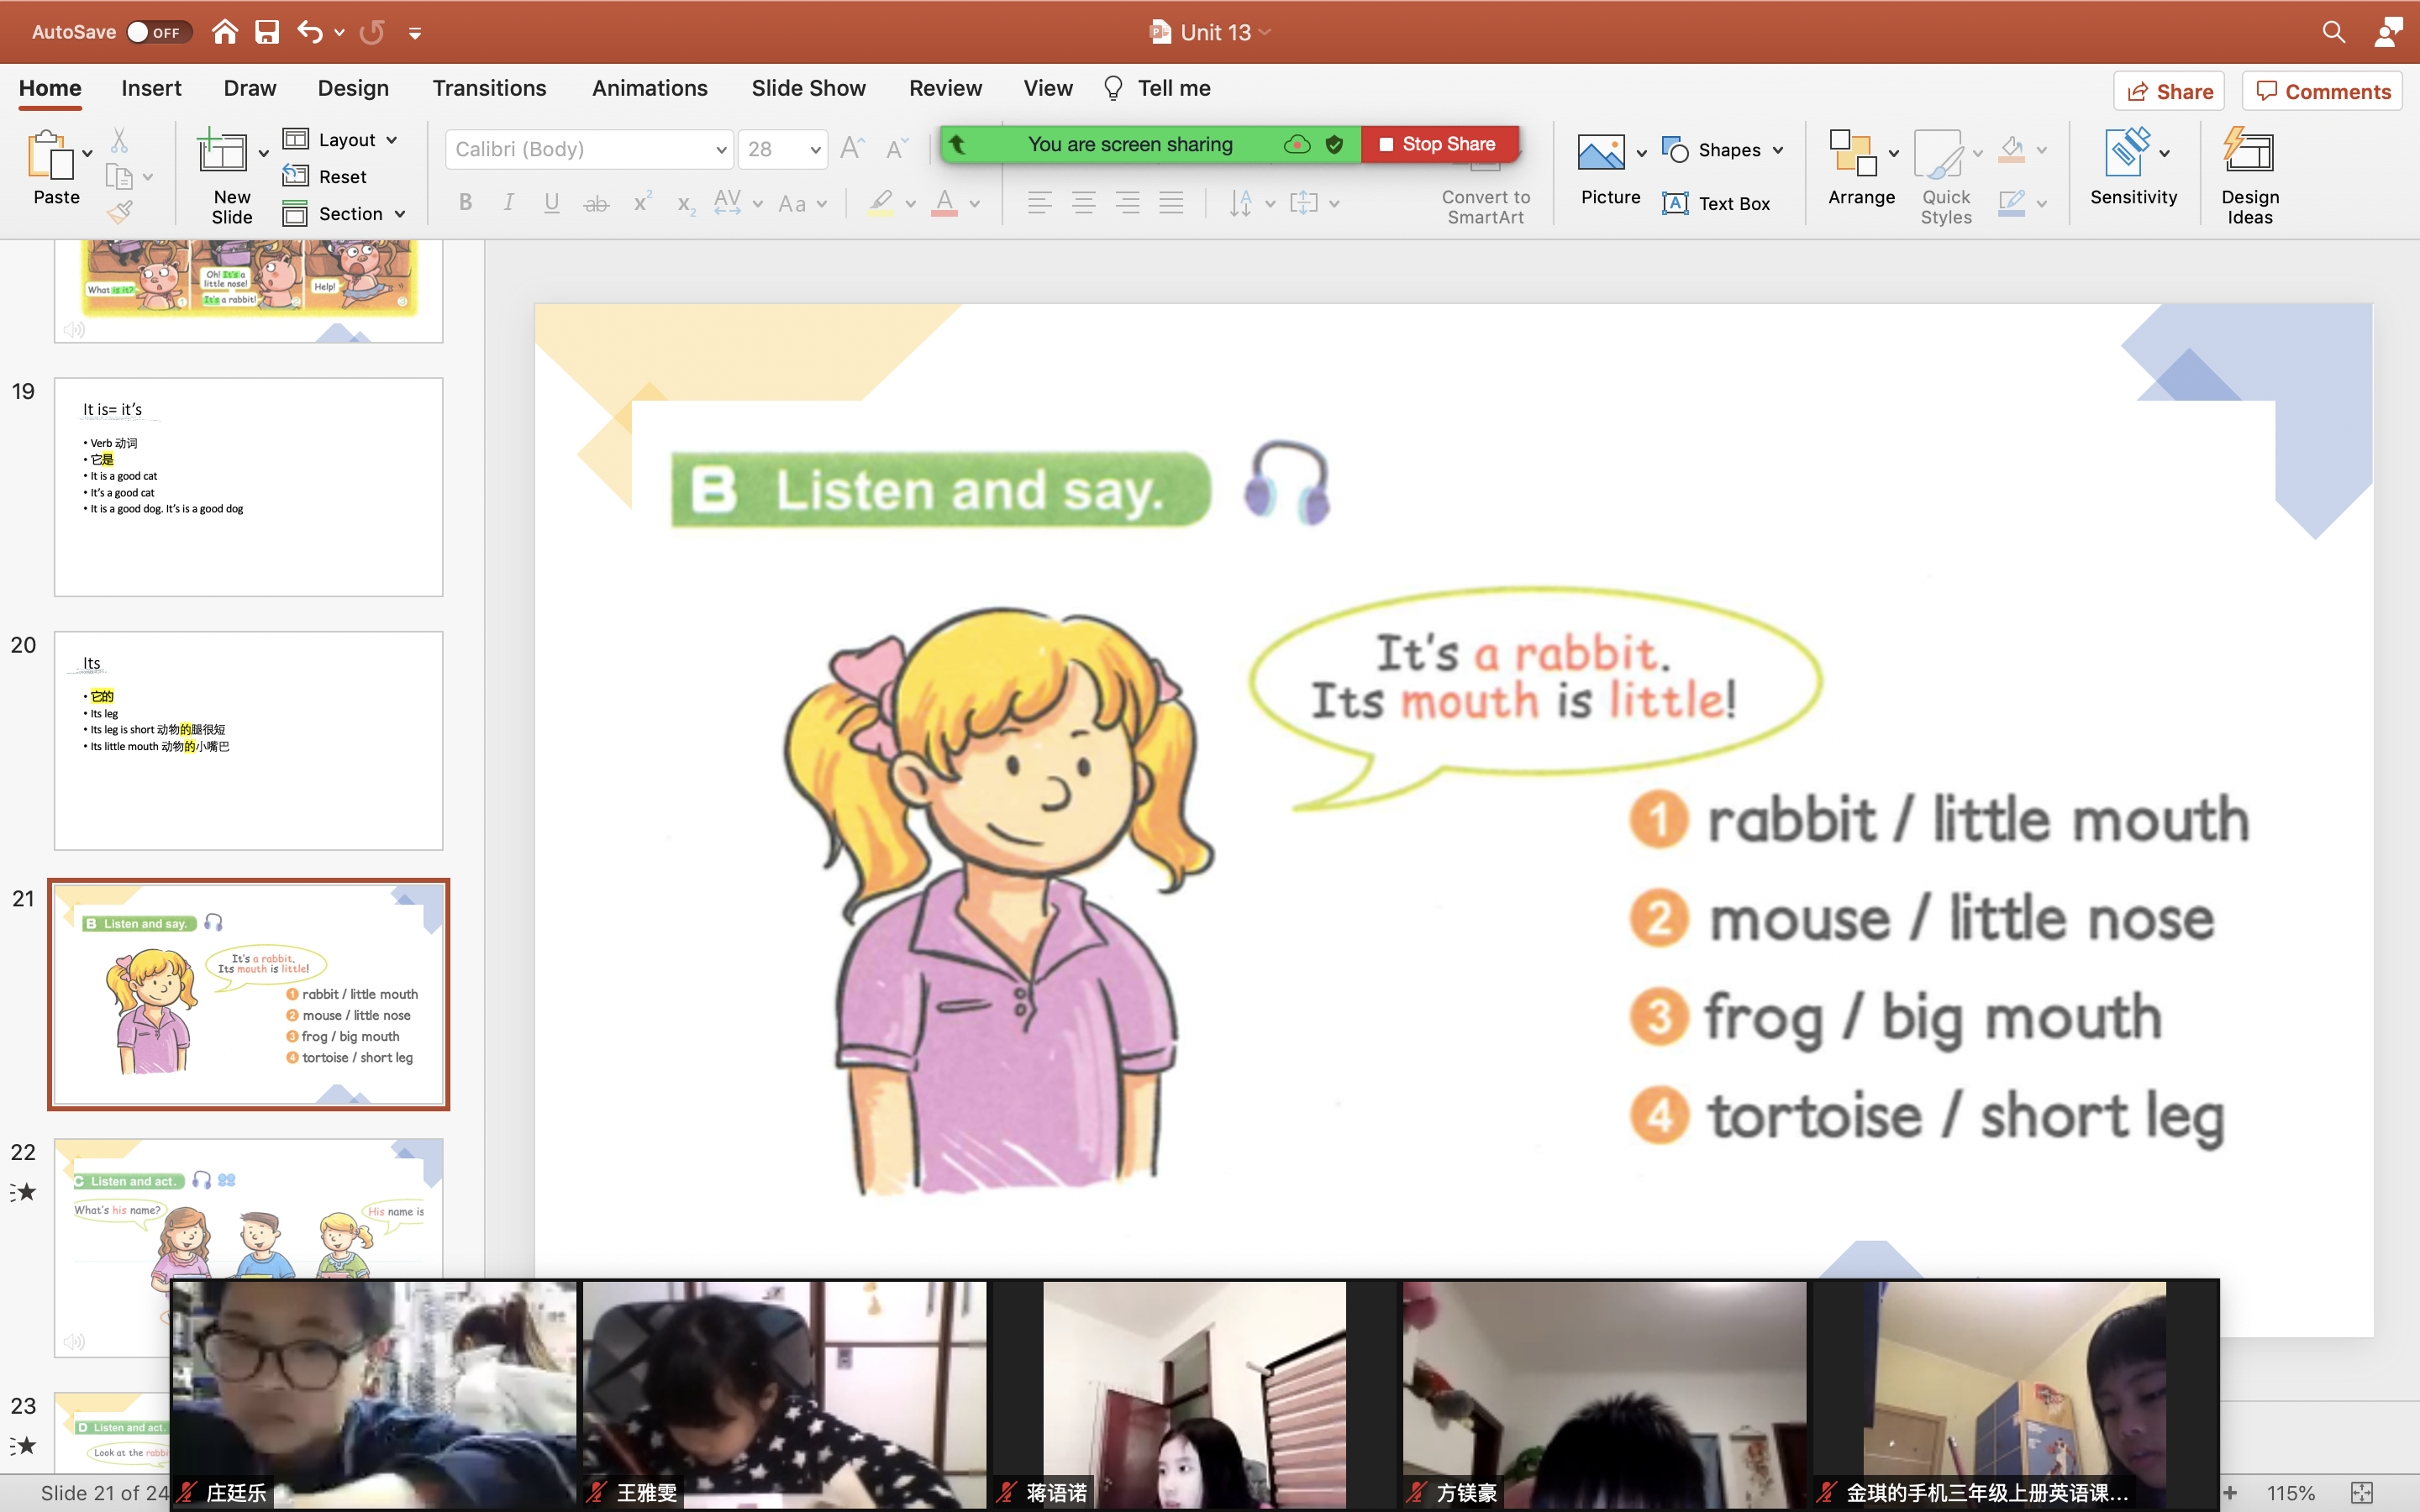Open the Home icon in title bar
Image resolution: width=2420 pixels, height=1512 pixels.
(225, 32)
